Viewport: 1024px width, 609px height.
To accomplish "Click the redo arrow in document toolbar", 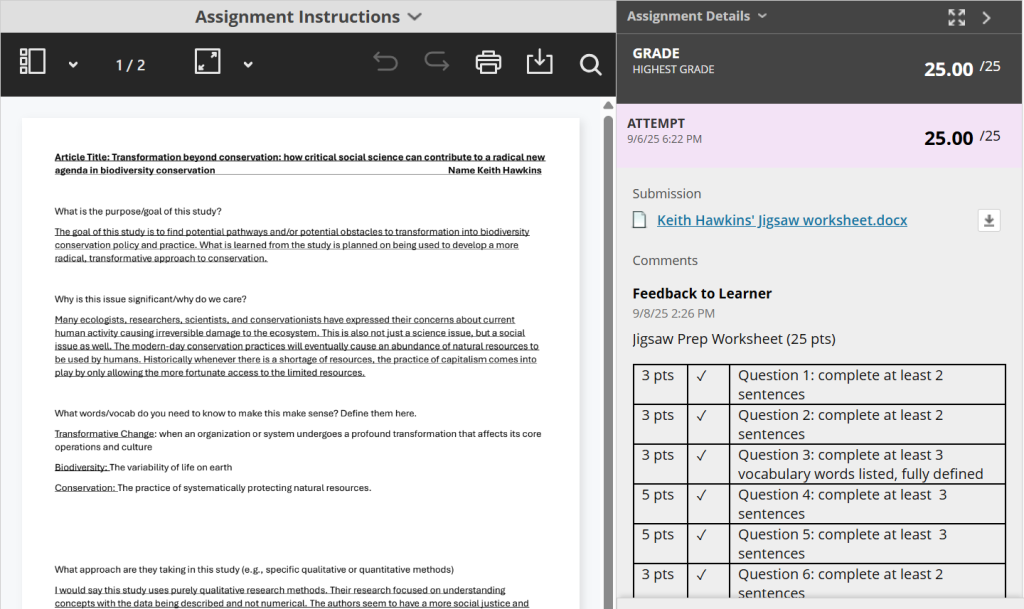I will tap(436, 63).
